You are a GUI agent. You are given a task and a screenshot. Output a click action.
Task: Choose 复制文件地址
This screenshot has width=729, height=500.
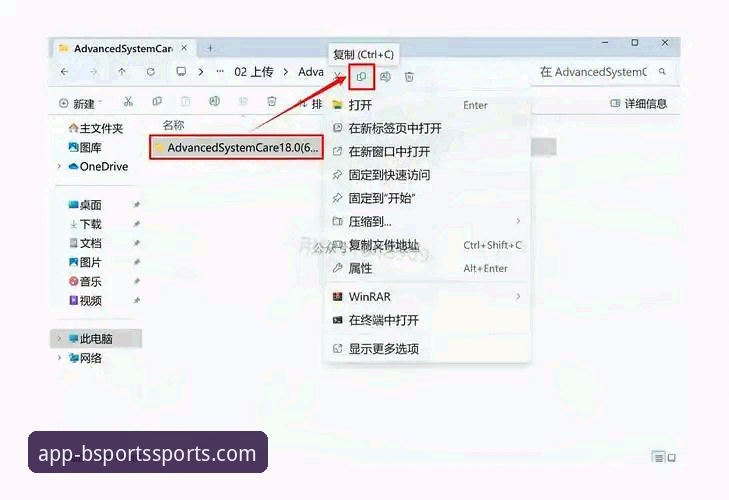(x=426, y=245)
